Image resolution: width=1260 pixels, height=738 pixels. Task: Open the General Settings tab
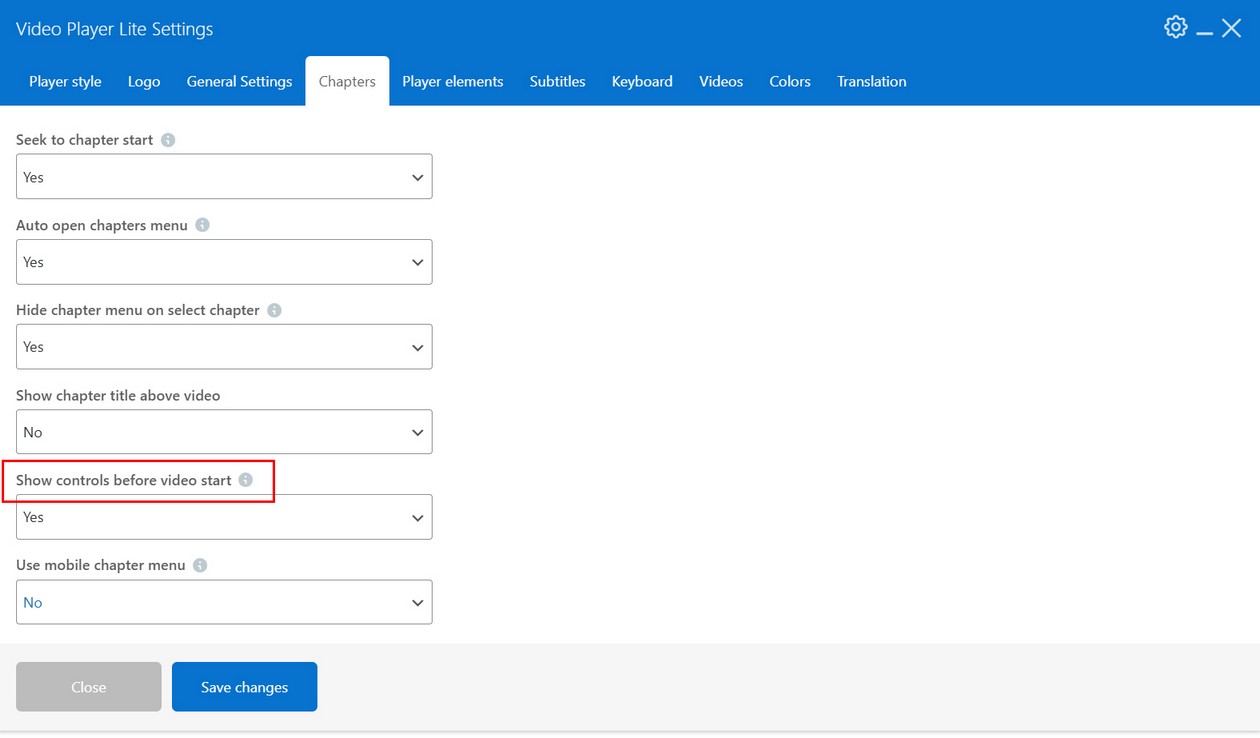[239, 82]
